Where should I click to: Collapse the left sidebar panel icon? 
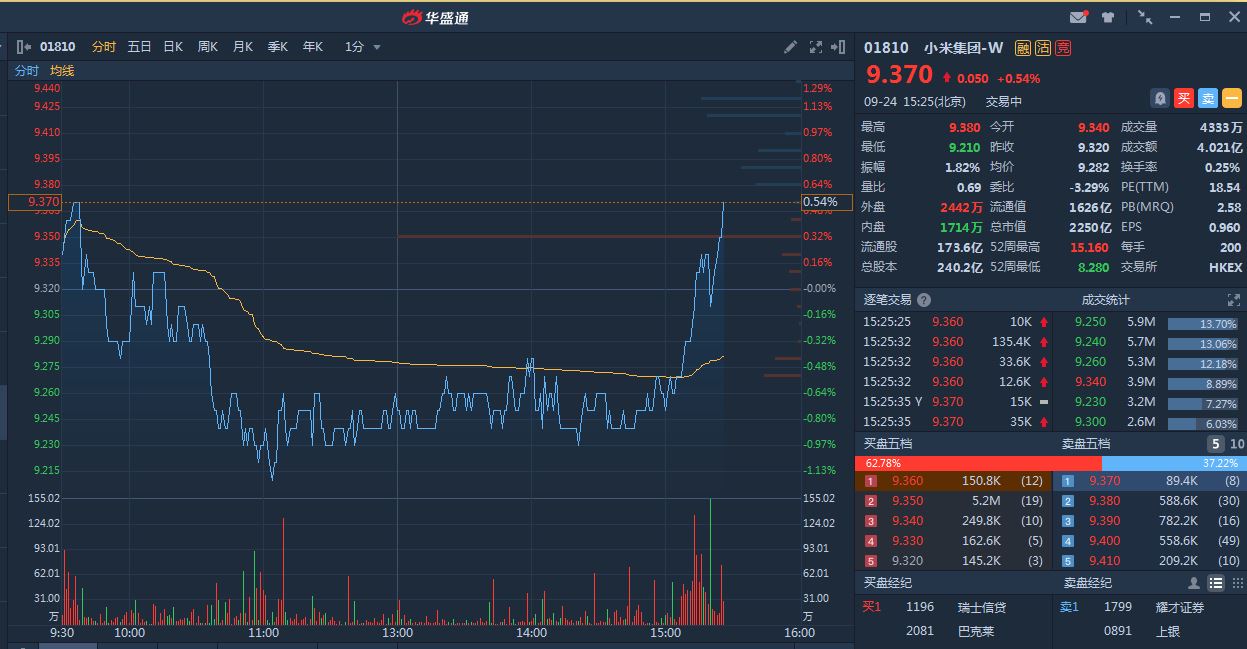coord(24,47)
